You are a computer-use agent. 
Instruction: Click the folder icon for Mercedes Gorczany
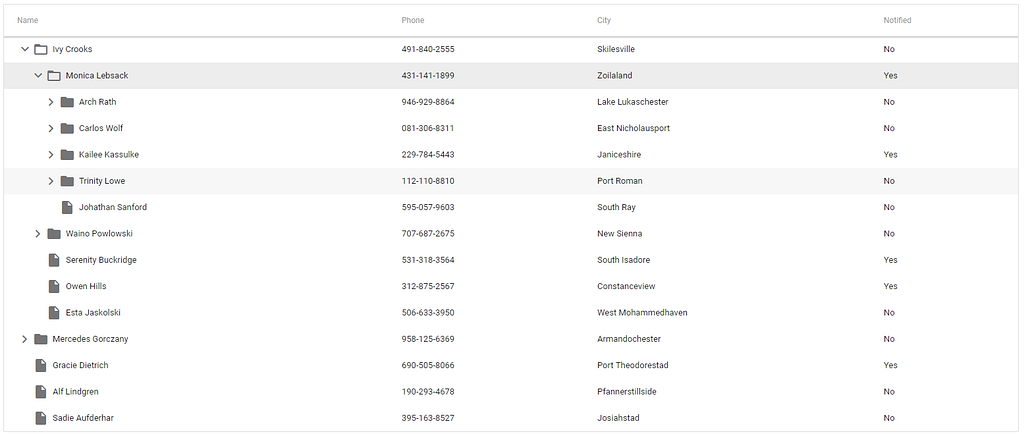(40, 339)
